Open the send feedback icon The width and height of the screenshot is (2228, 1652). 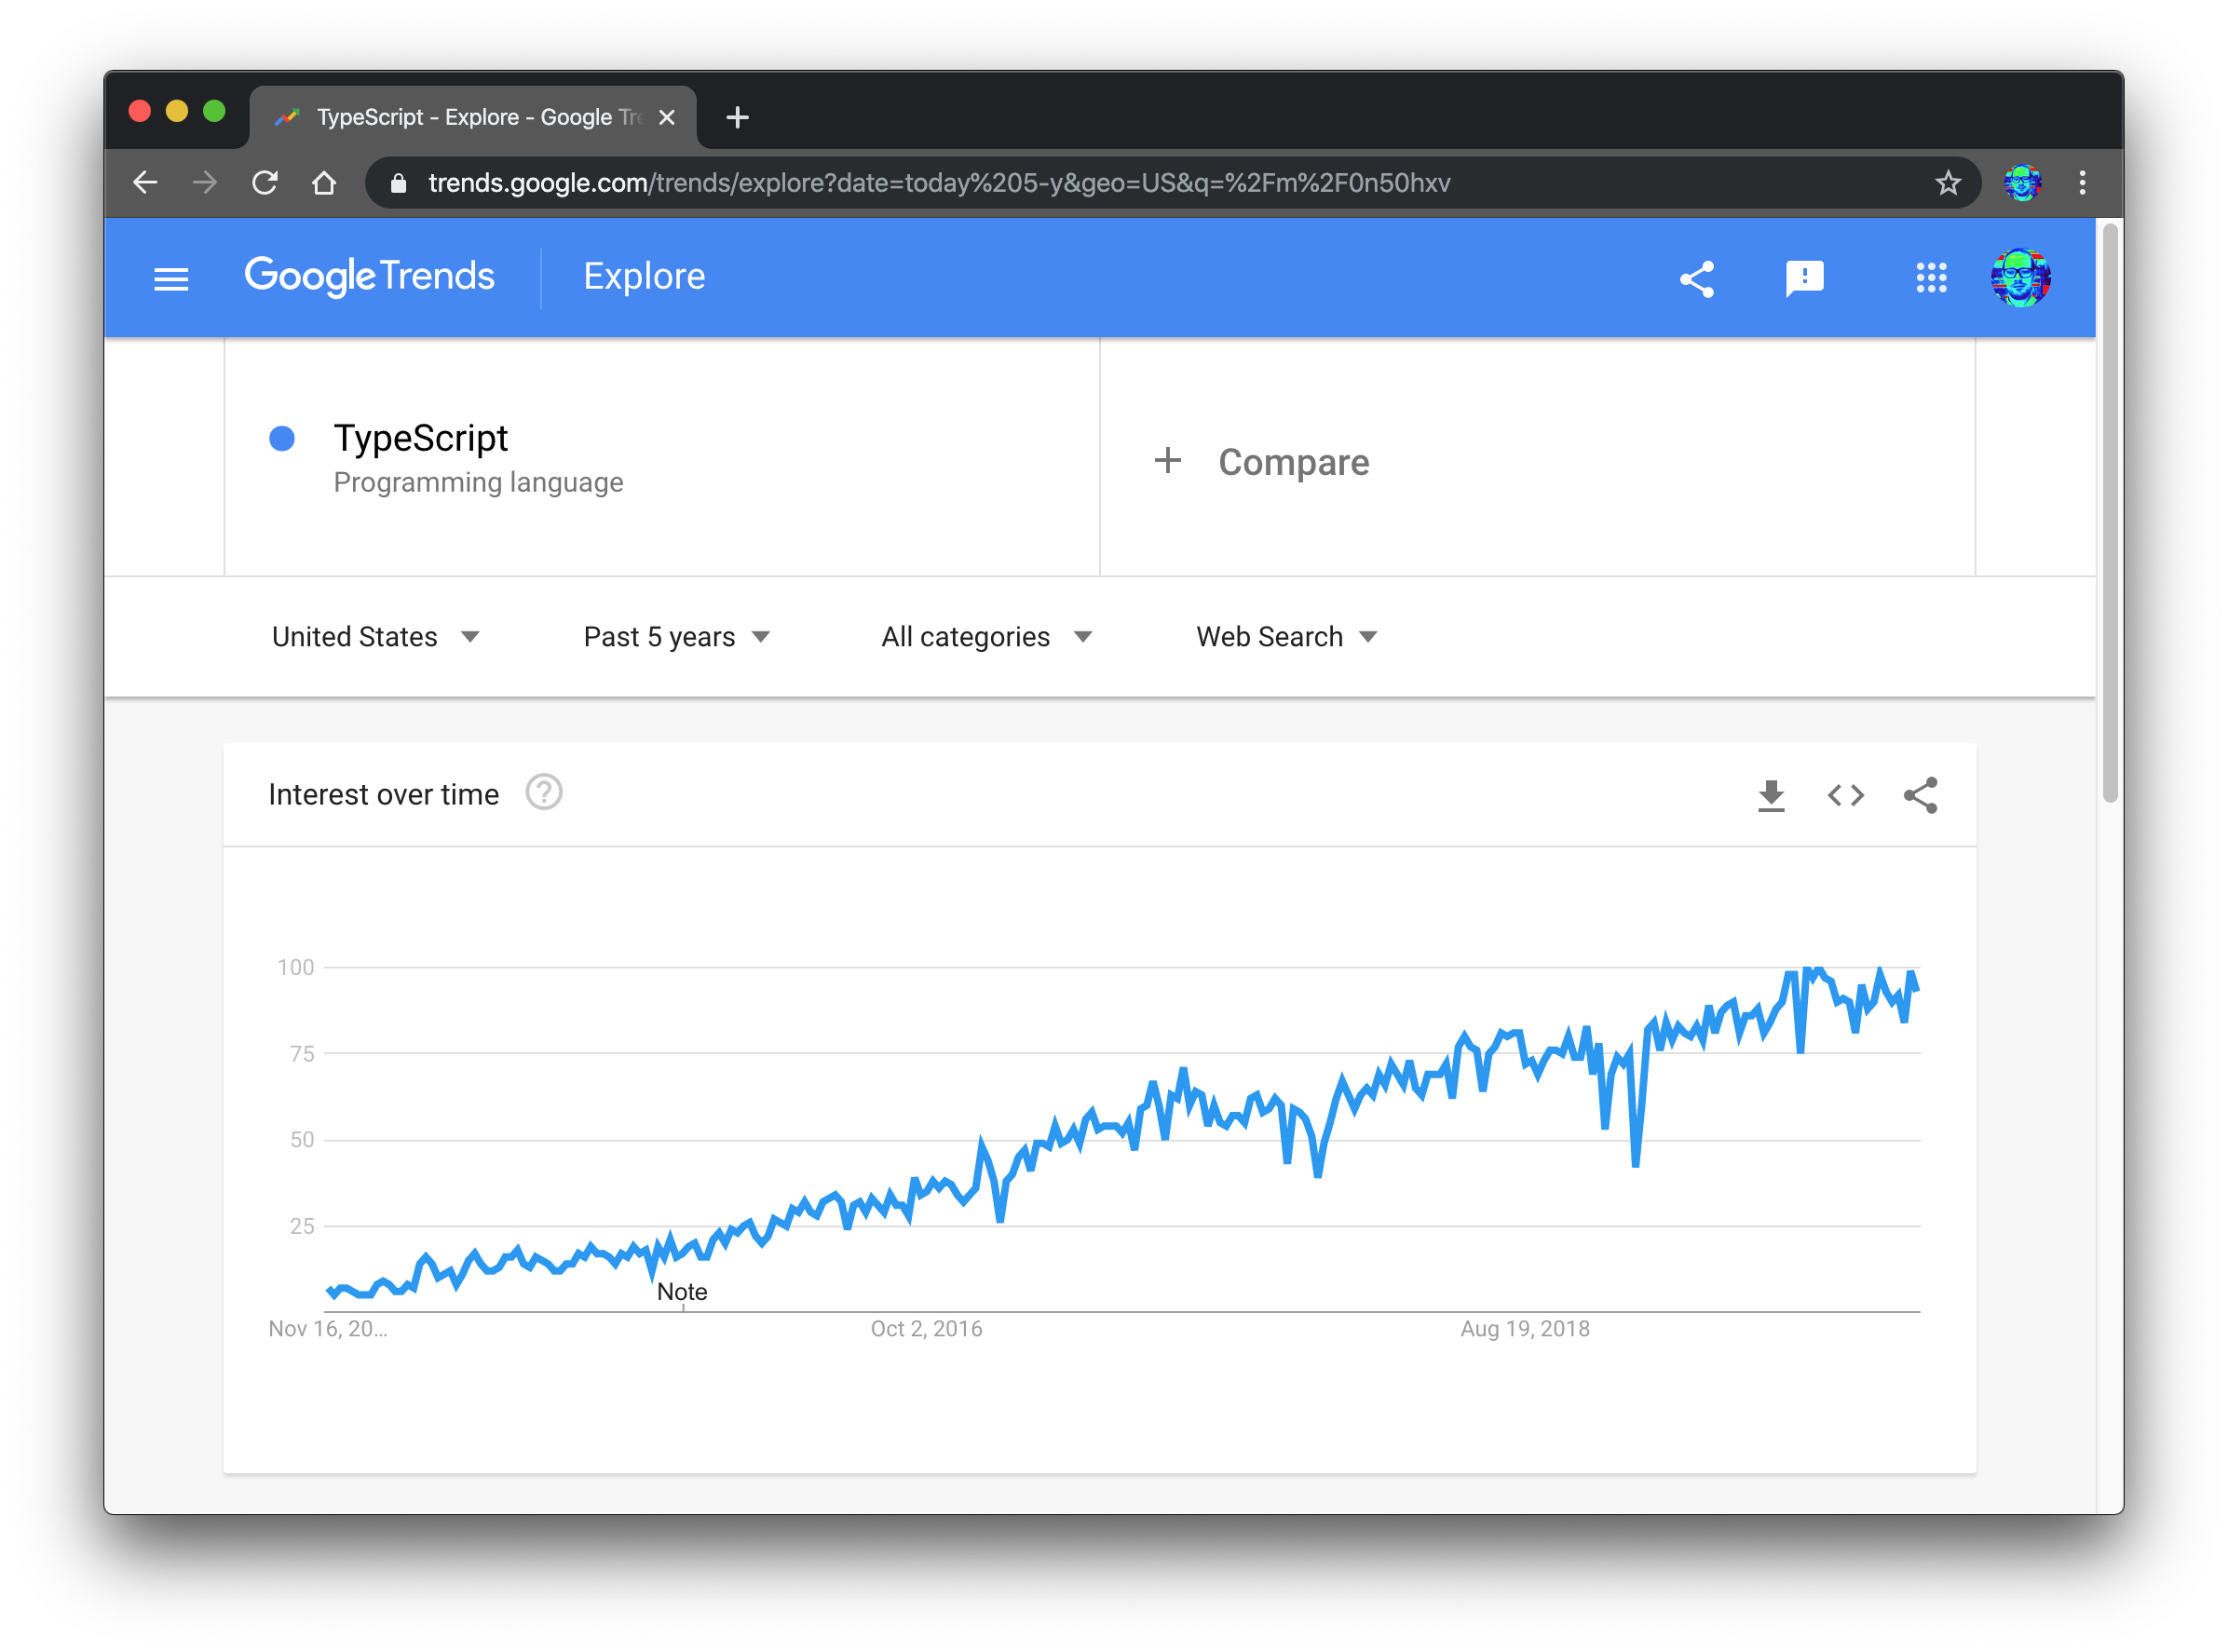click(1803, 278)
